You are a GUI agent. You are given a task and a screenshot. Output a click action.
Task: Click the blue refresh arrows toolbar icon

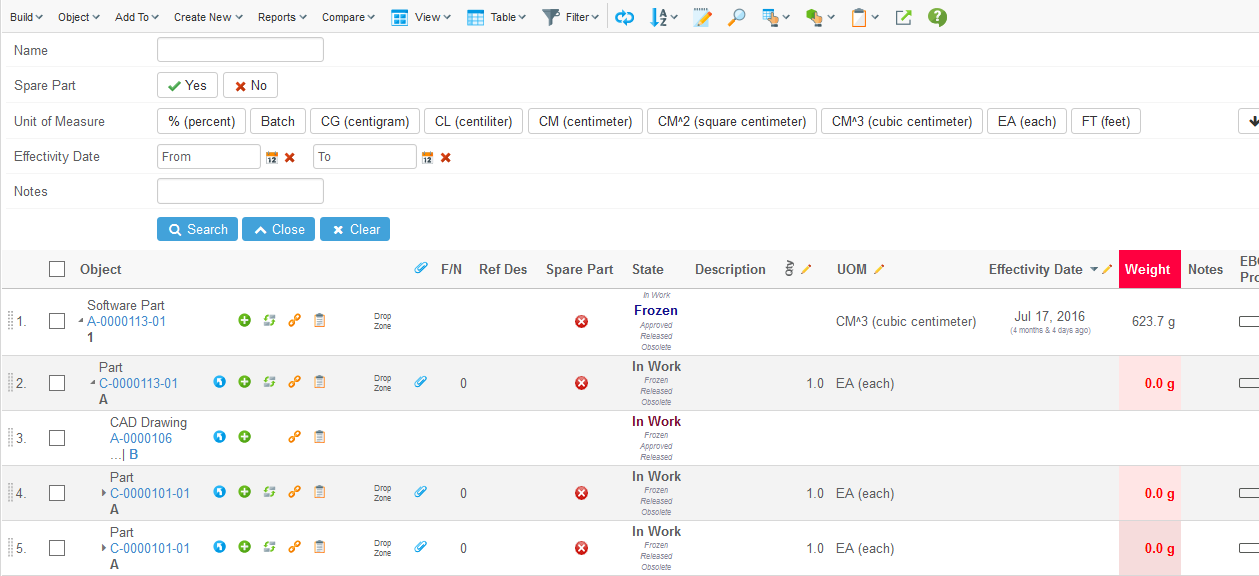[624, 17]
